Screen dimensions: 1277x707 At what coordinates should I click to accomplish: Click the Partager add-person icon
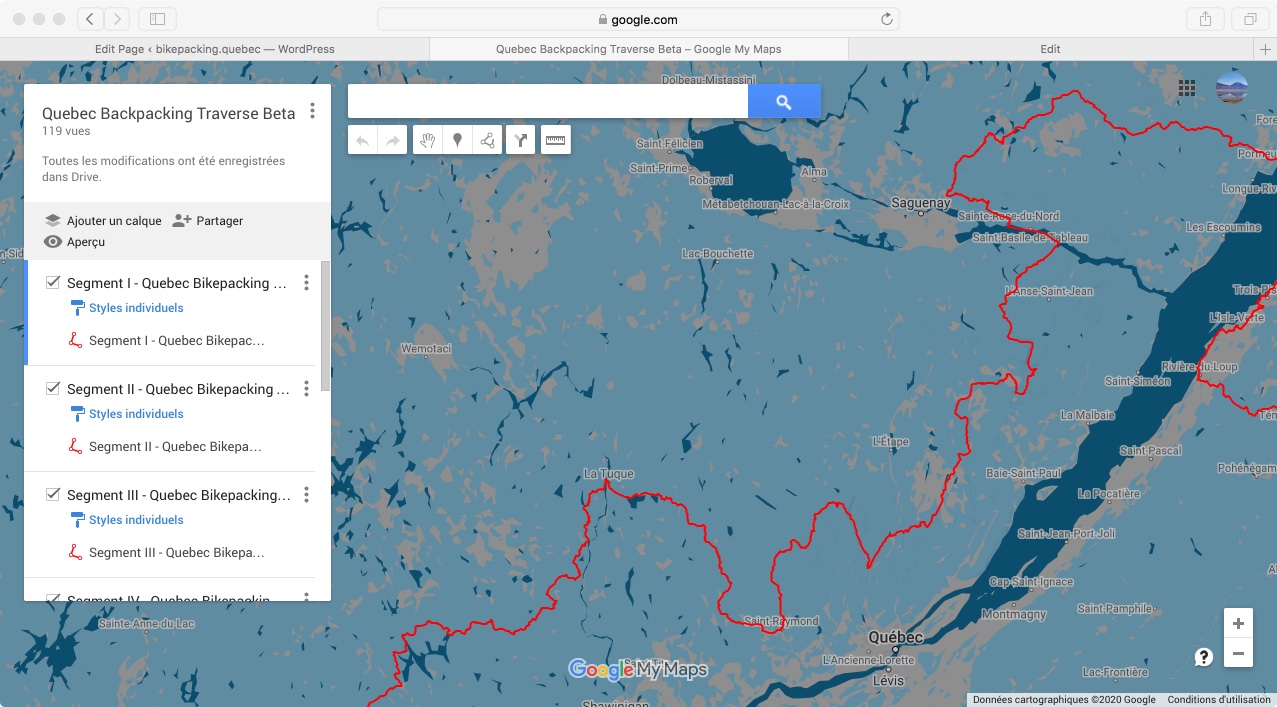pyautogui.click(x=181, y=221)
